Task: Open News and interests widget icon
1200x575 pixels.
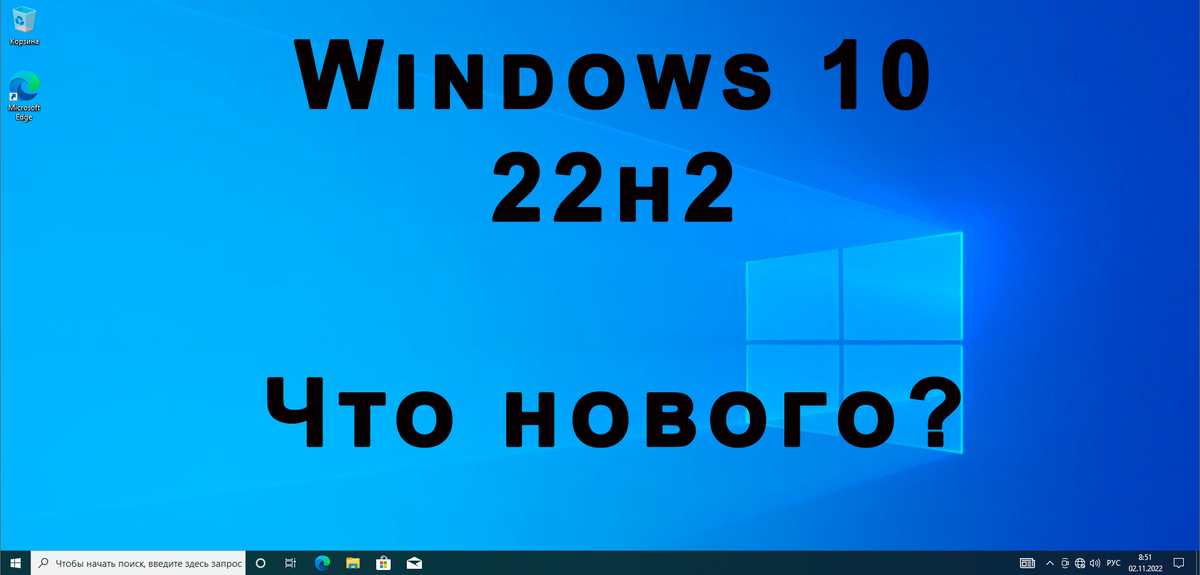Action: [x=1027, y=563]
